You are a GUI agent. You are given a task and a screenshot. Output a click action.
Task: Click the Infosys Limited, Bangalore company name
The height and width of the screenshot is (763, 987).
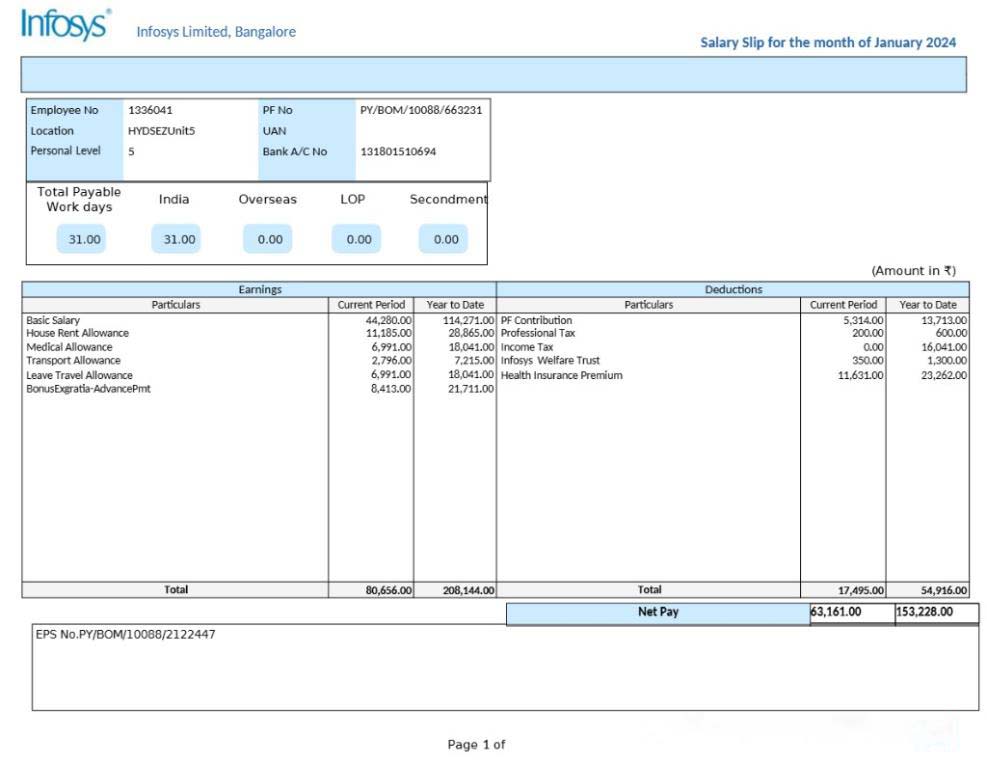coord(216,32)
